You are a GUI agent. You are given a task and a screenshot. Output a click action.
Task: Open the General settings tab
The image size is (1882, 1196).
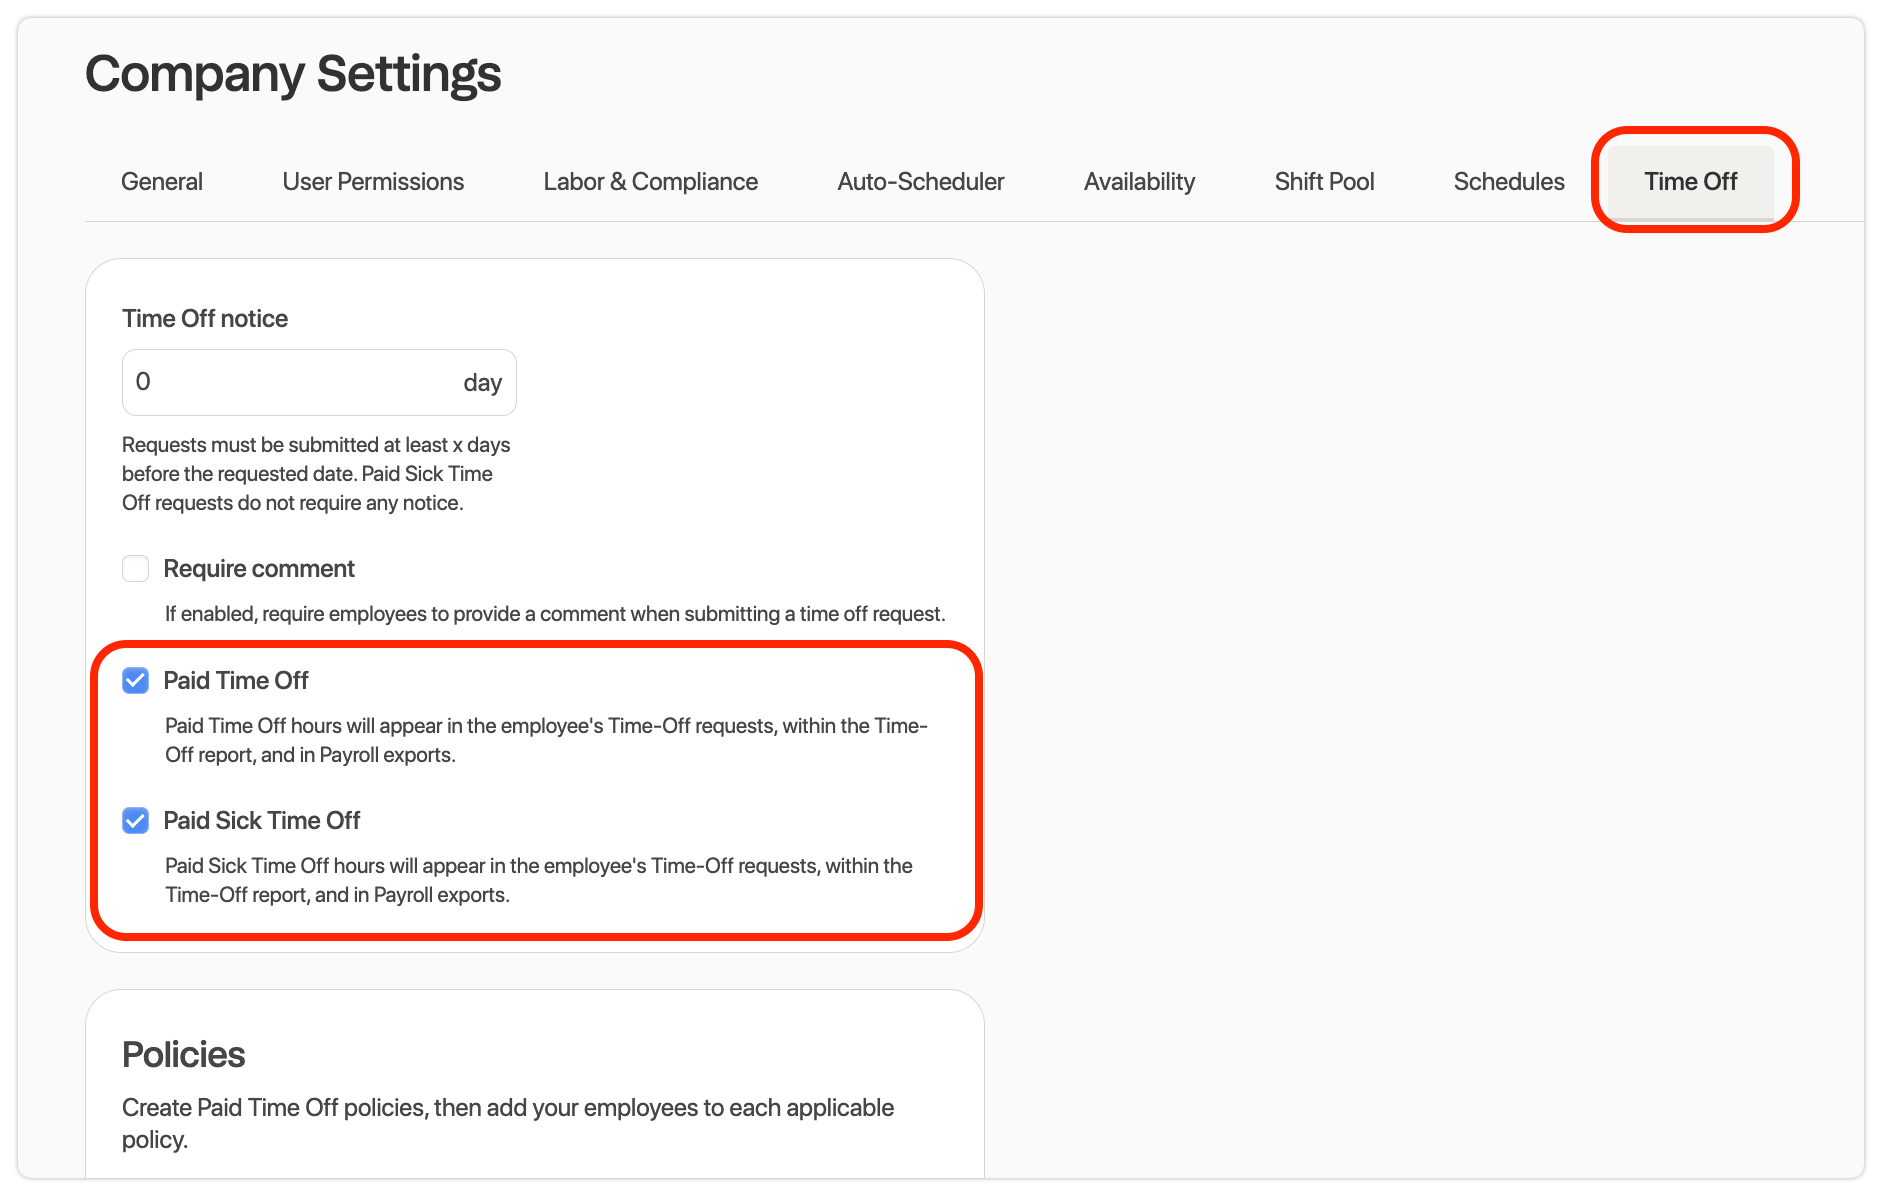click(x=161, y=182)
